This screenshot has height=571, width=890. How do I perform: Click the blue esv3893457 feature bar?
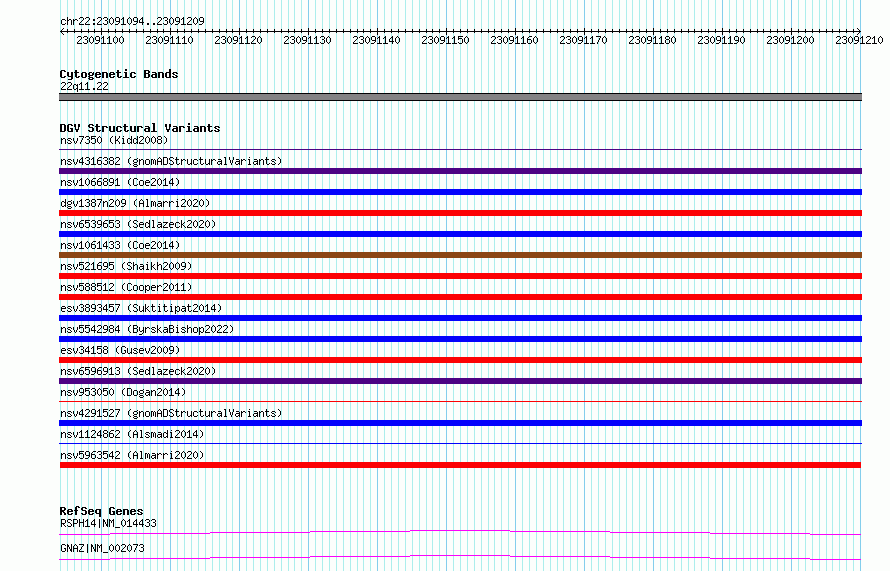tap(460, 318)
